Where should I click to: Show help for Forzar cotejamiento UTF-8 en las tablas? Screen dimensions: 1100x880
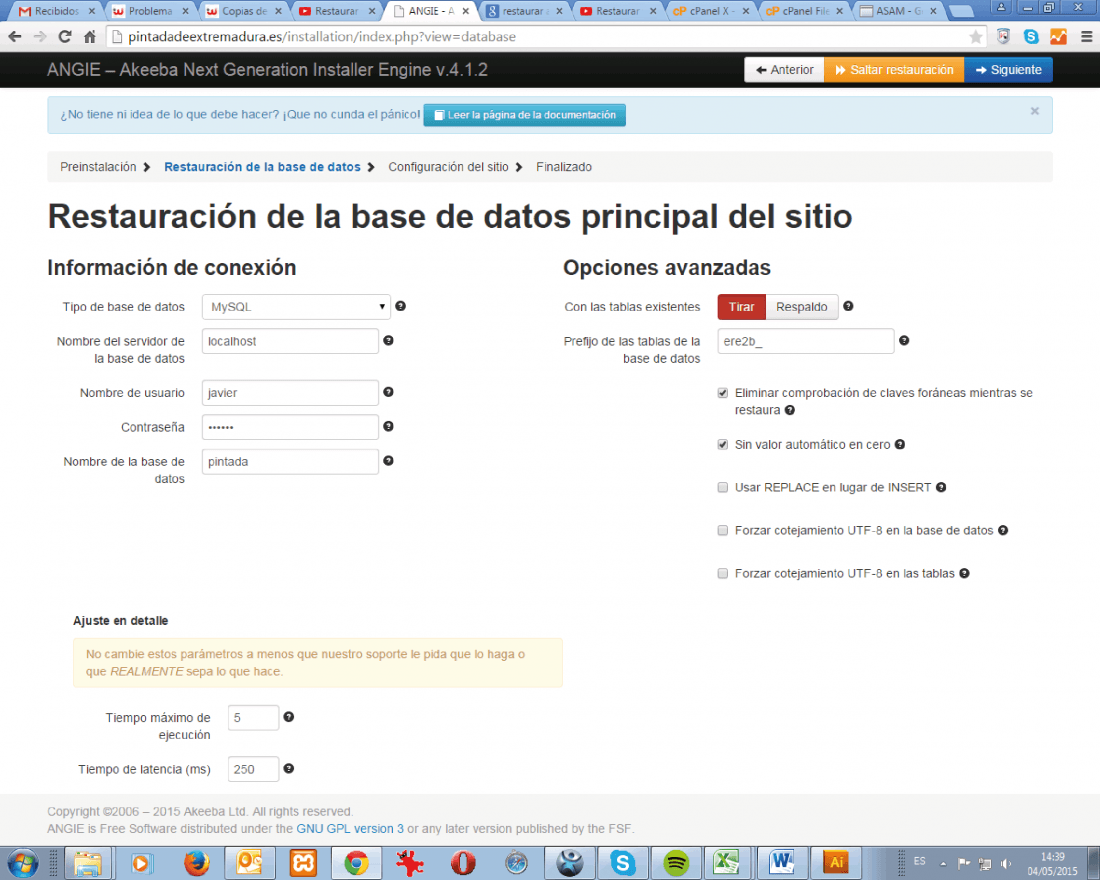965,573
